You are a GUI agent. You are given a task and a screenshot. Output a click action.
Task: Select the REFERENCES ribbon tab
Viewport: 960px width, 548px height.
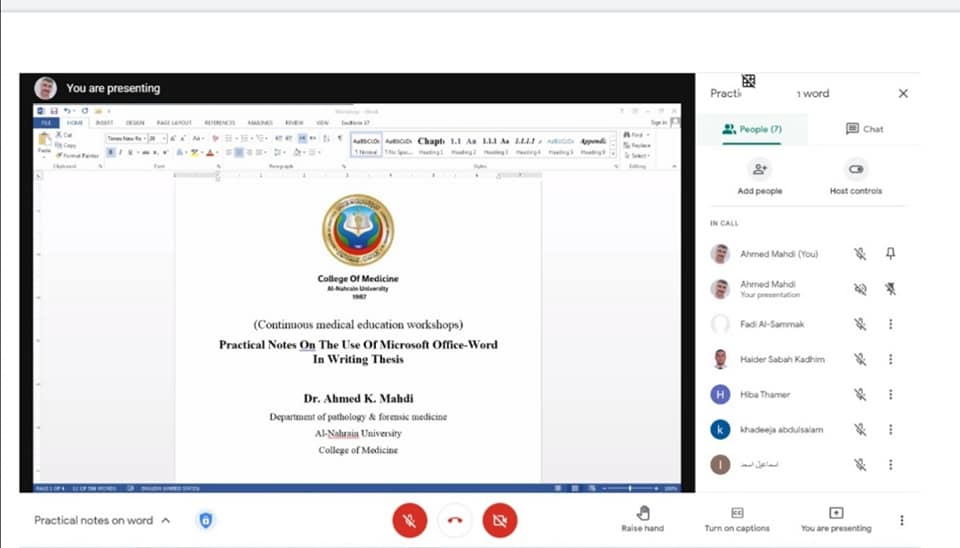click(220, 123)
